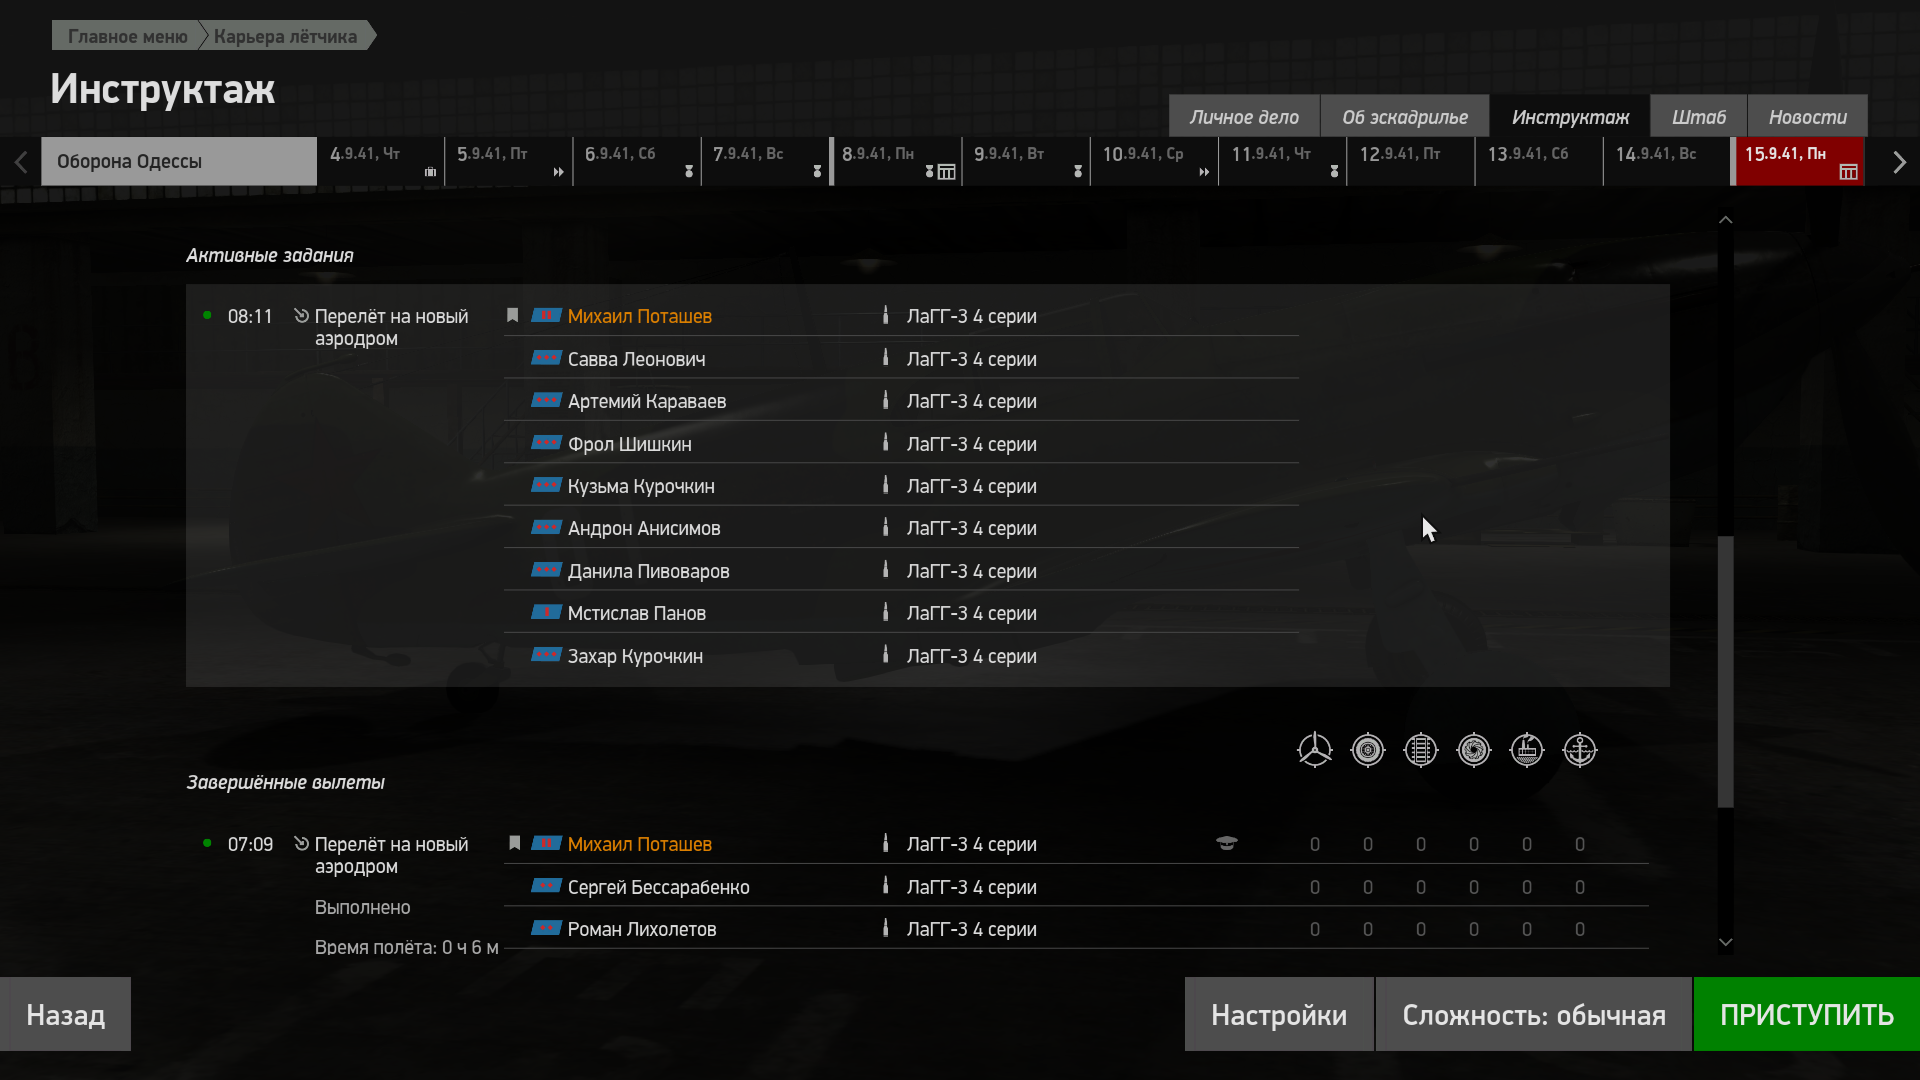Click rank insignia next to Савва Леонович

click(x=546, y=359)
